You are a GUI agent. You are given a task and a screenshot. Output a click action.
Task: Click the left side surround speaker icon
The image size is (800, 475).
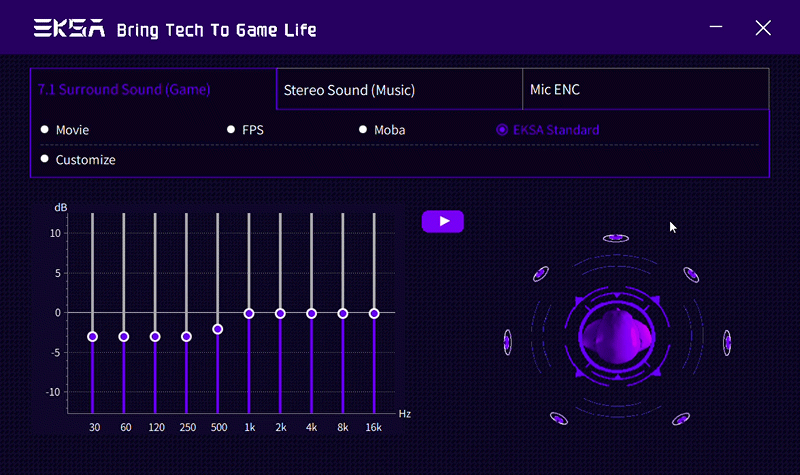507,342
